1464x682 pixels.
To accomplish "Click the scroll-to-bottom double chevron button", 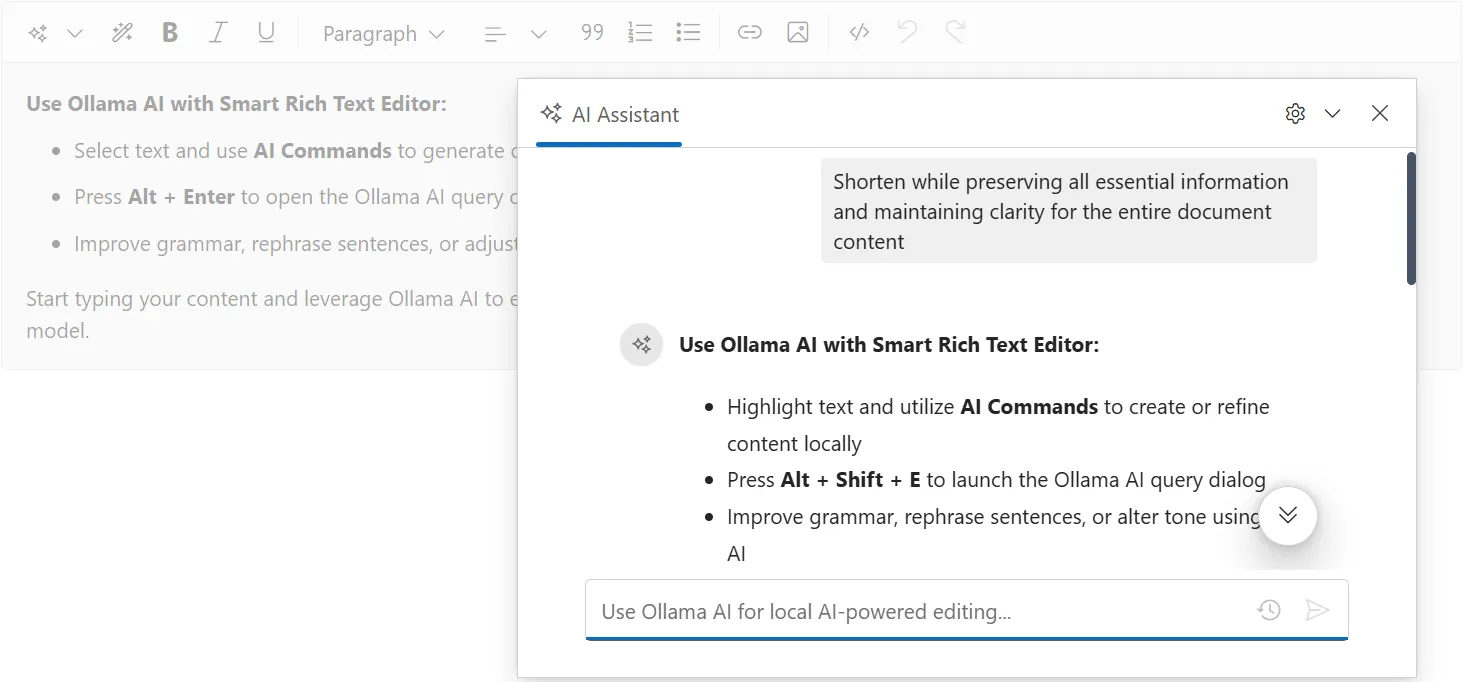I will tap(1288, 515).
